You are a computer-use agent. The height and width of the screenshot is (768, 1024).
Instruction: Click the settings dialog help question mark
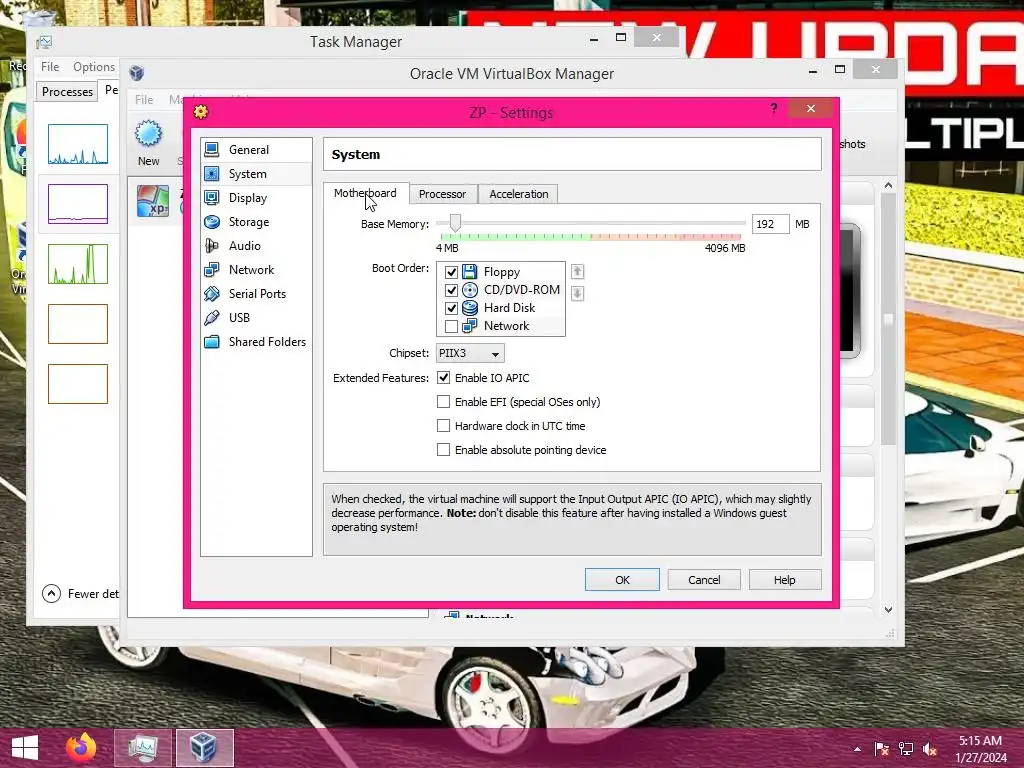click(x=774, y=108)
